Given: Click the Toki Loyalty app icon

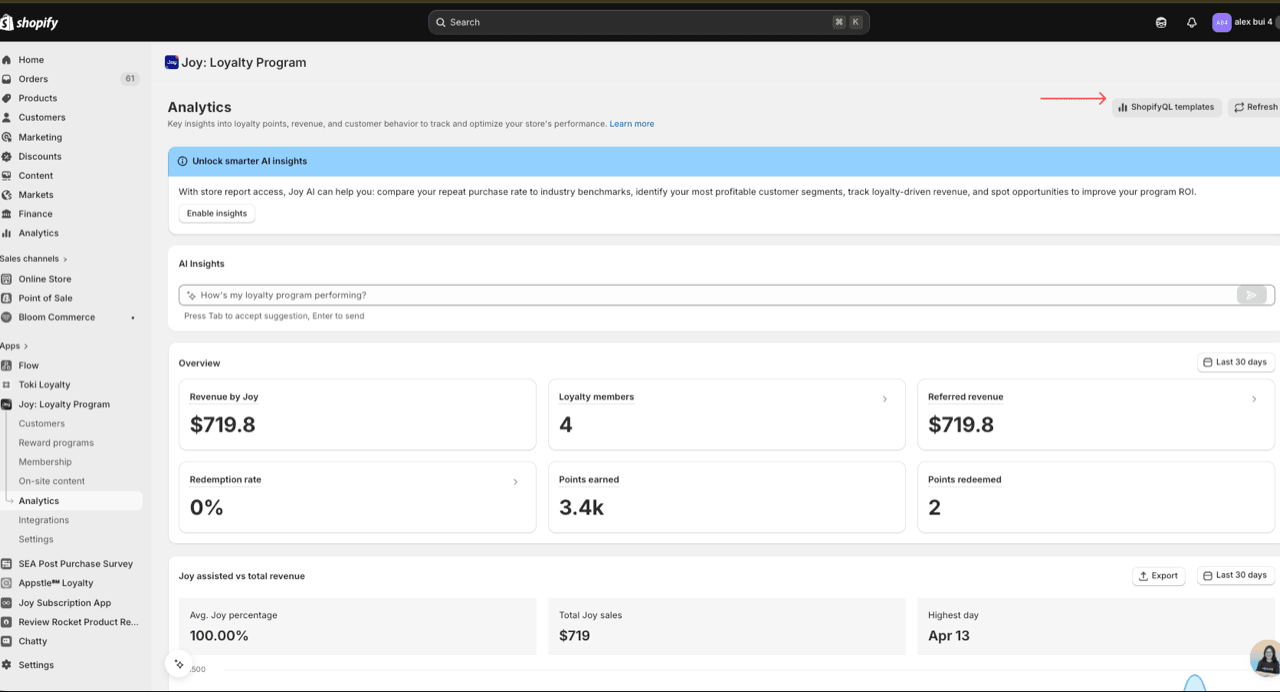Looking at the screenshot, I should (x=7, y=384).
